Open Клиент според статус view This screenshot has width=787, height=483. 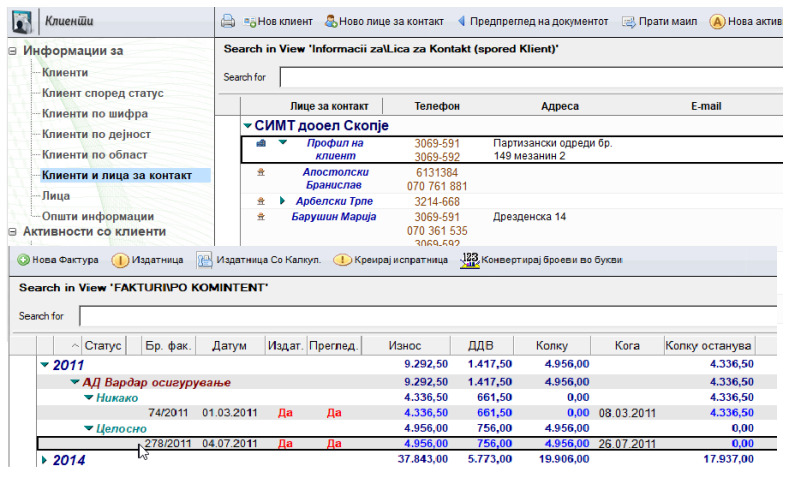[x=102, y=93]
